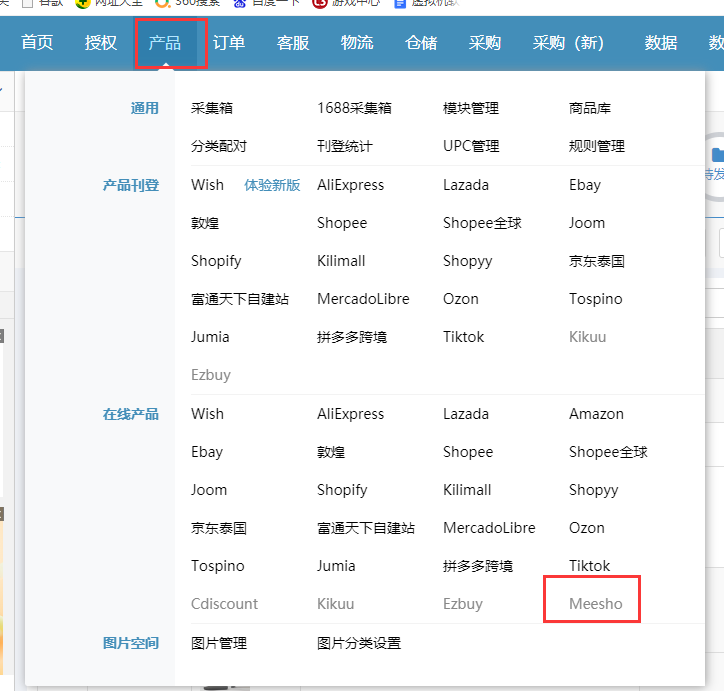Go to the 订单 navigation tab

coord(229,43)
